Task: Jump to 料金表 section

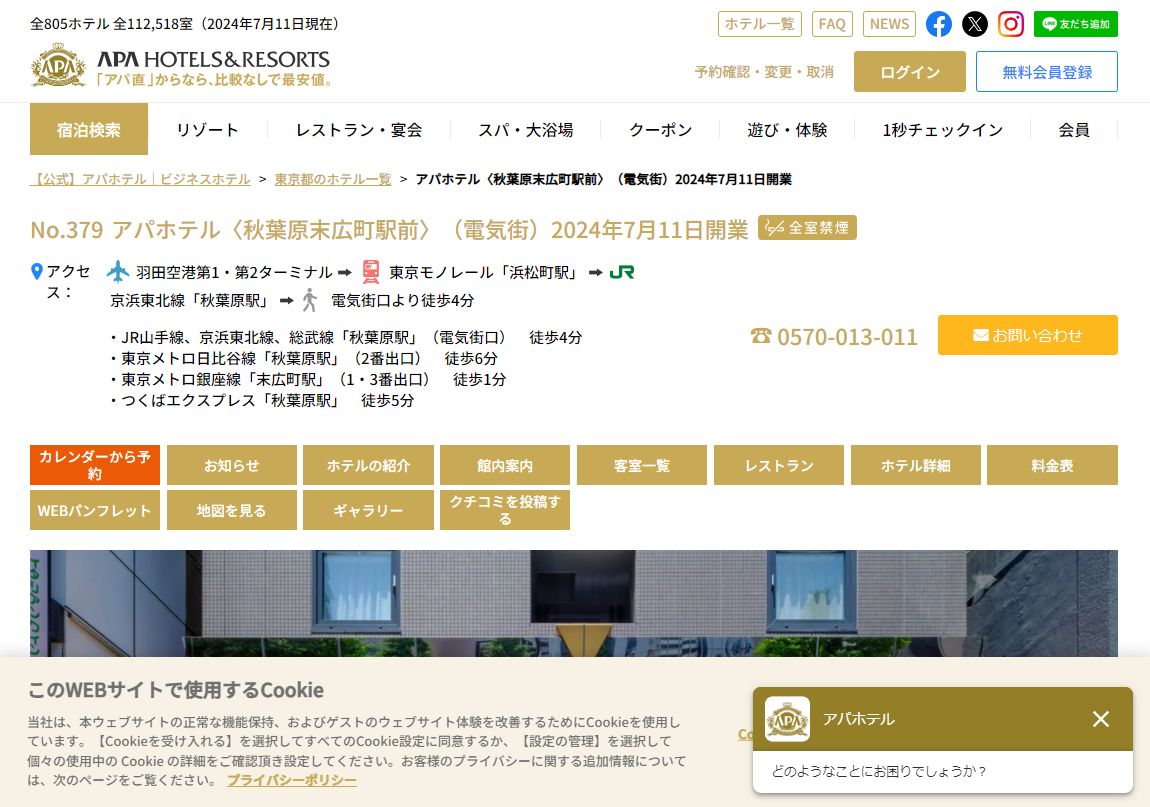Action: tap(1052, 465)
